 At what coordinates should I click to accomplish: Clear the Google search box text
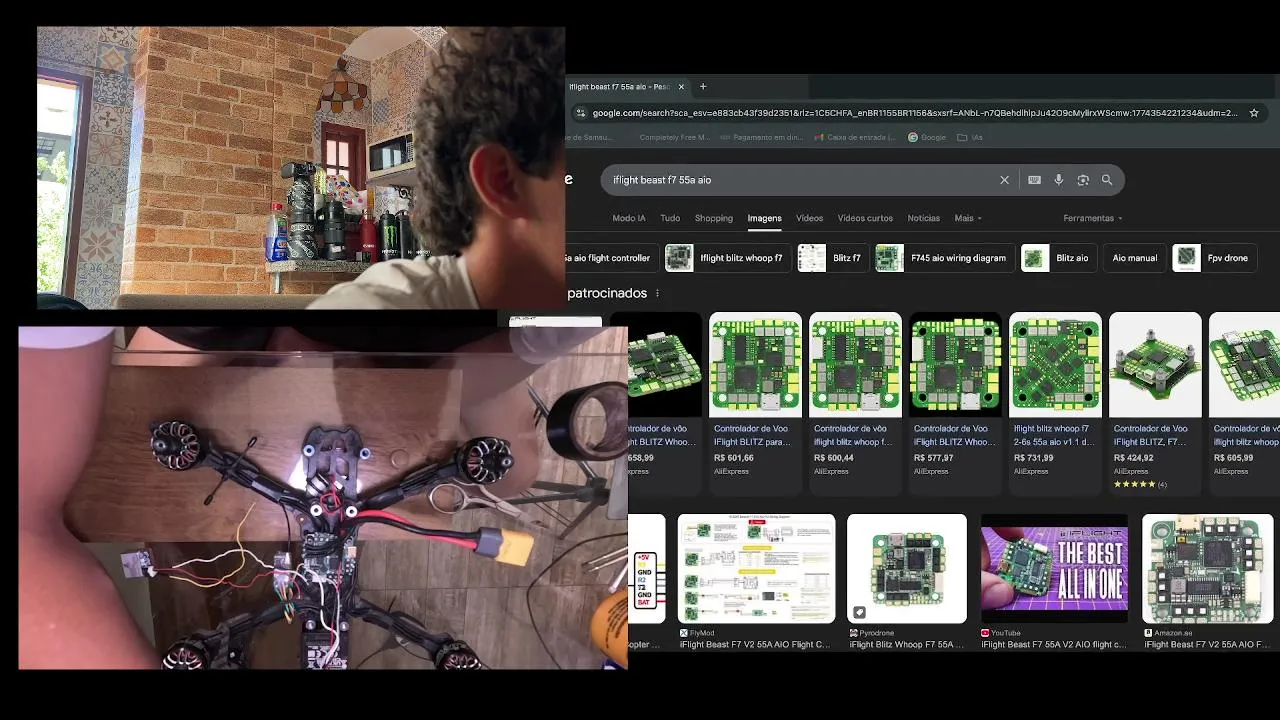(1004, 180)
